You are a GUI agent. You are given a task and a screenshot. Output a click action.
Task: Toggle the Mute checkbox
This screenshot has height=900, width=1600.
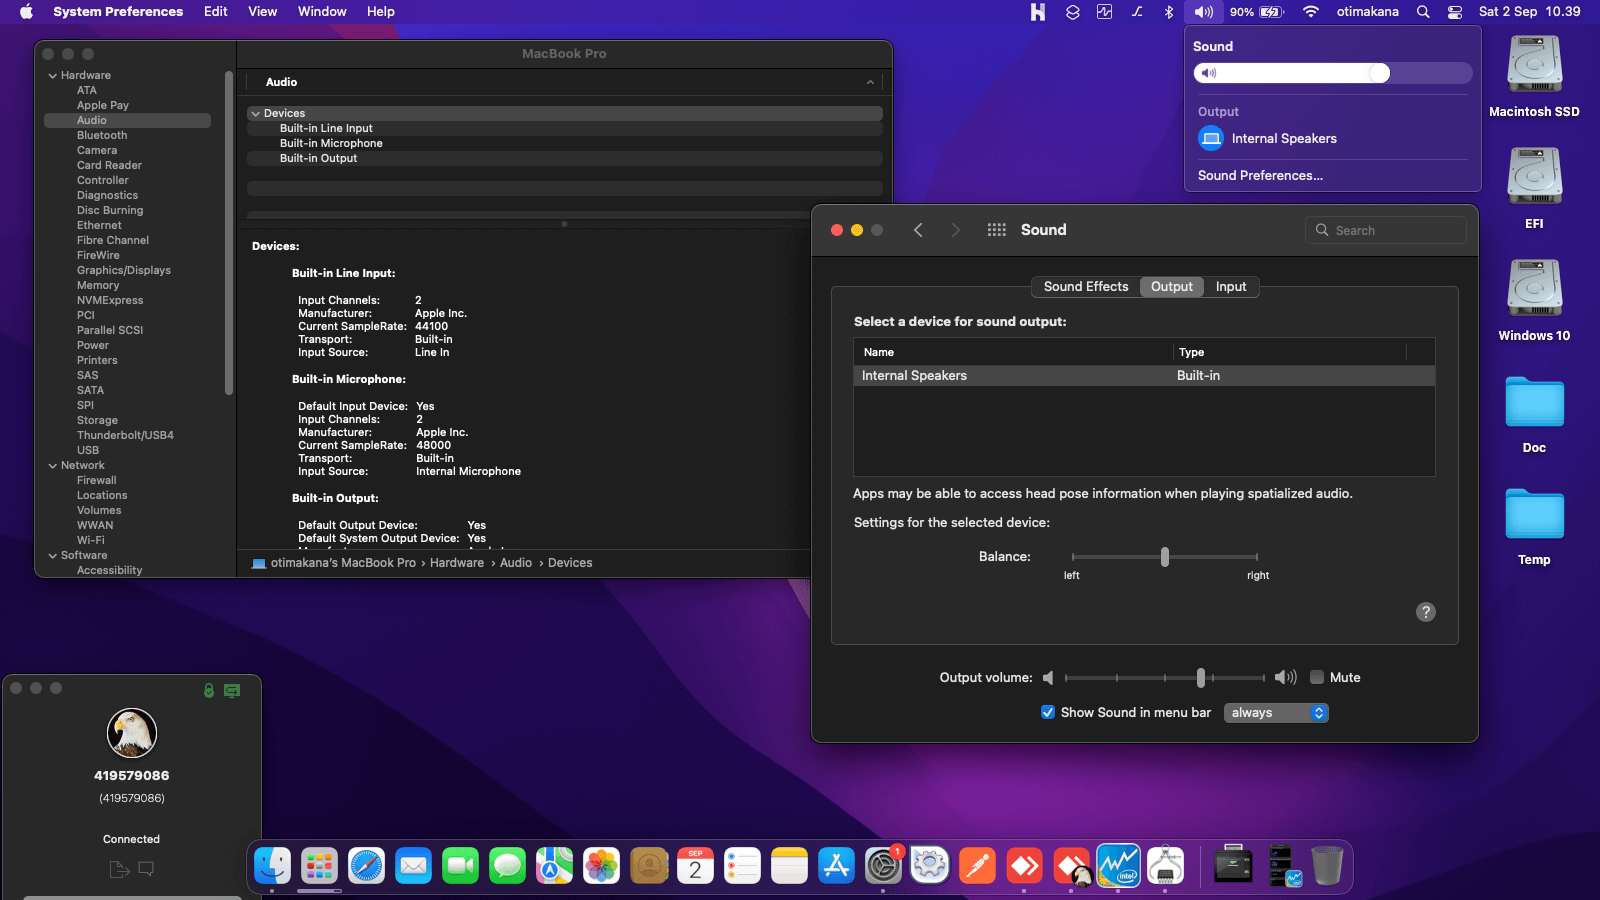(1317, 677)
